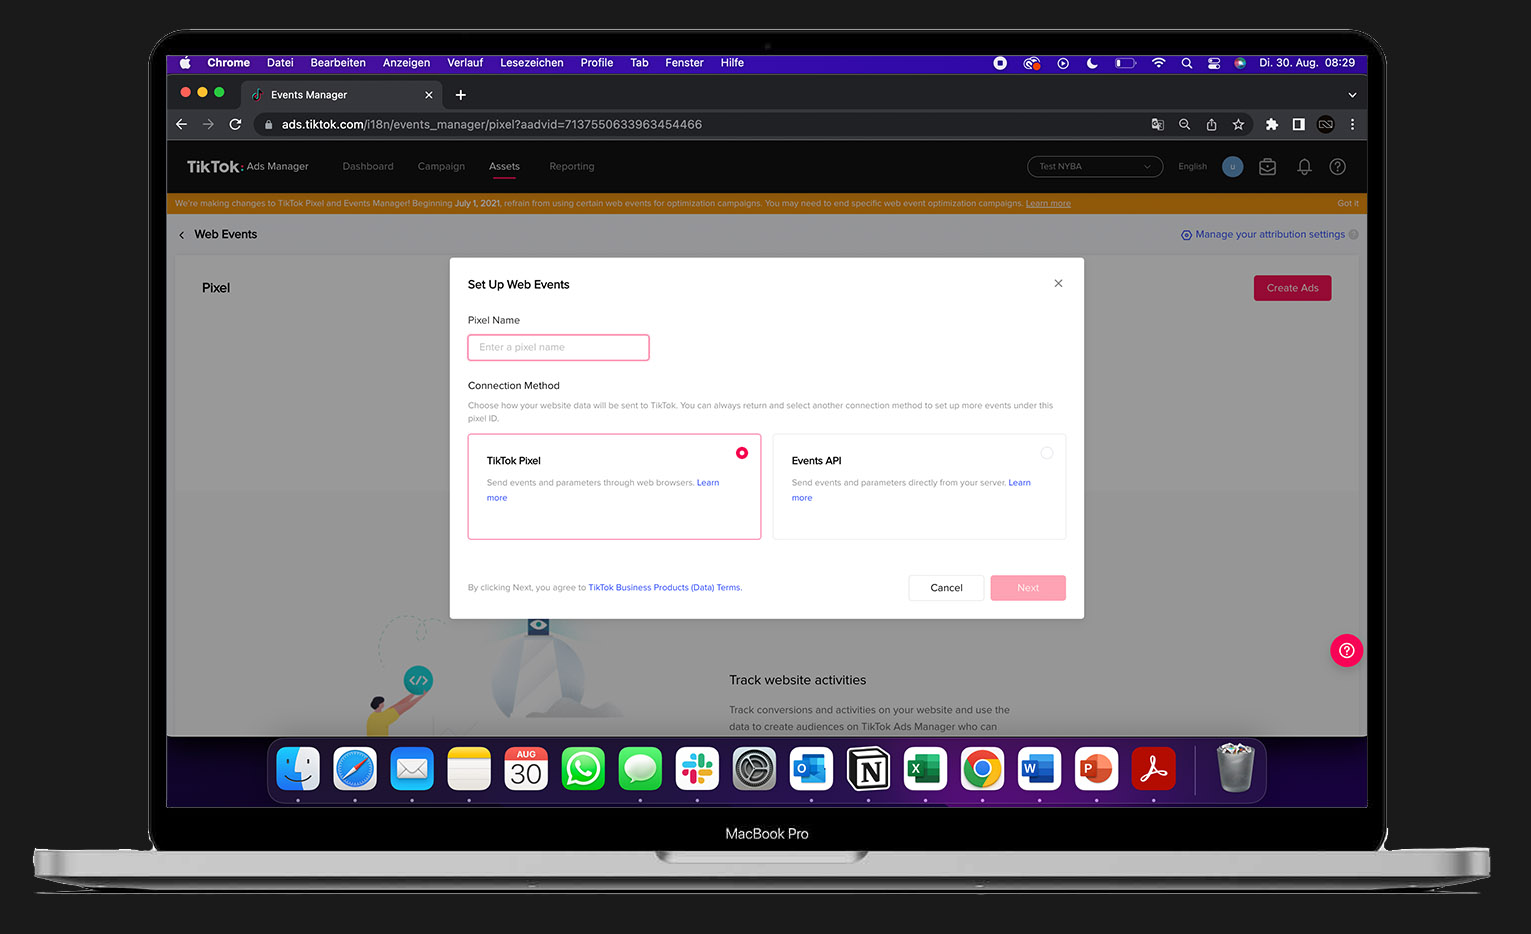Go back via Web Events chevron
The height and width of the screenshot is (934, 1531).
click(x=182, y=235)
